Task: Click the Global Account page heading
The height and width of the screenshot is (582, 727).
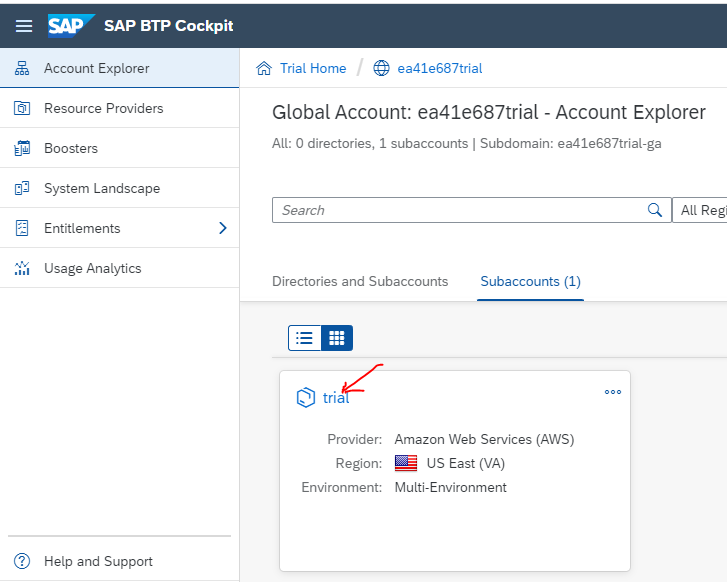Action: pyautogui.click(x=489, y=112)
